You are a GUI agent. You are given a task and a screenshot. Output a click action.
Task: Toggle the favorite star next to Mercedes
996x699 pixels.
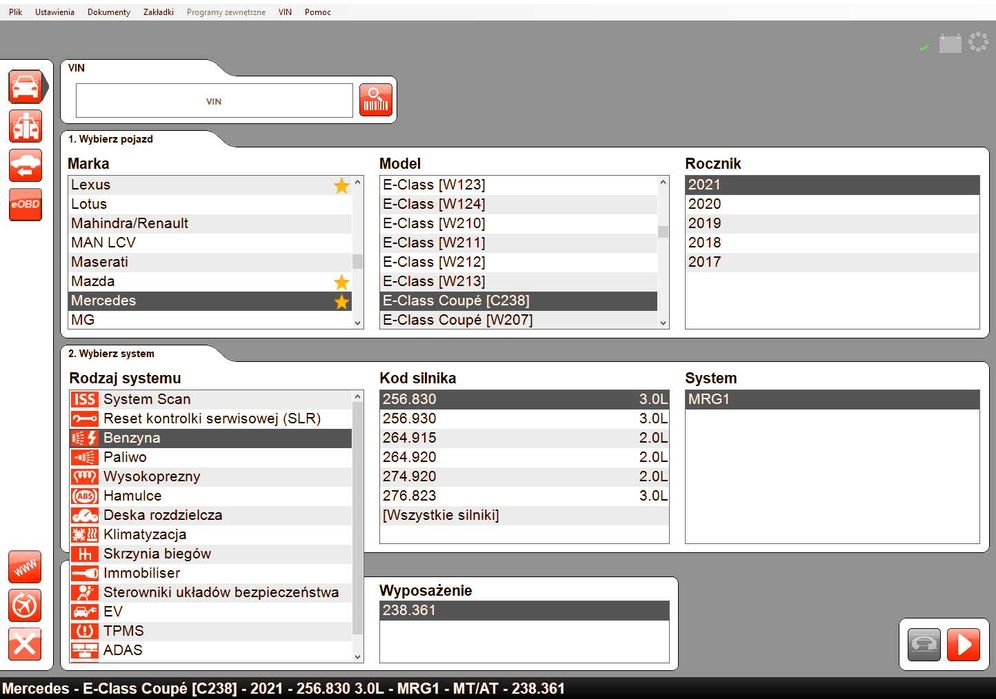(x=342, y=301)
